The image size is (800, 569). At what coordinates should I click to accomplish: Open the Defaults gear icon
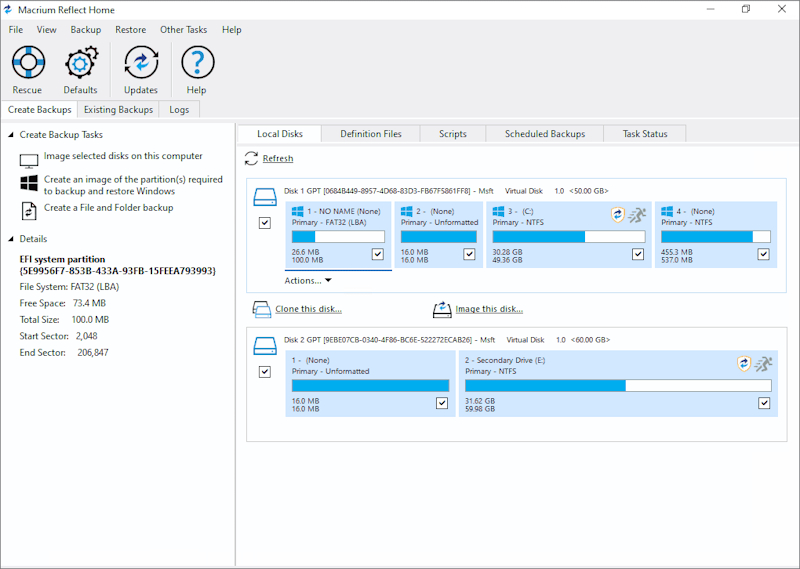tap(80, 63)
